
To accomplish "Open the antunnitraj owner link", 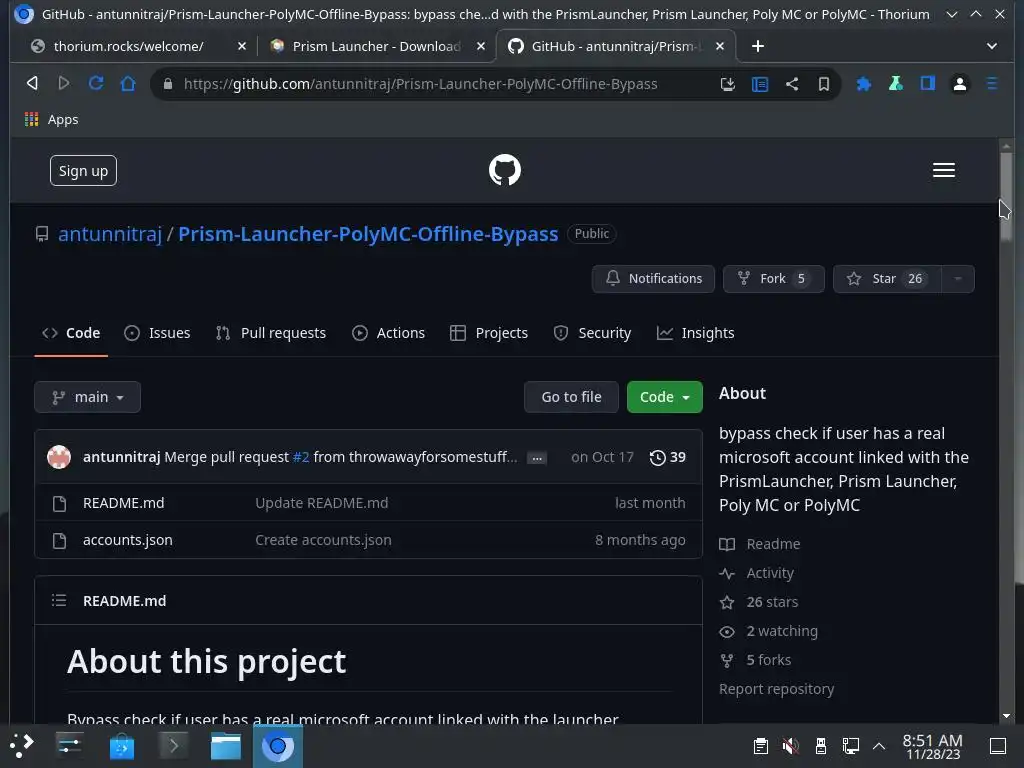I will [110, 234].
